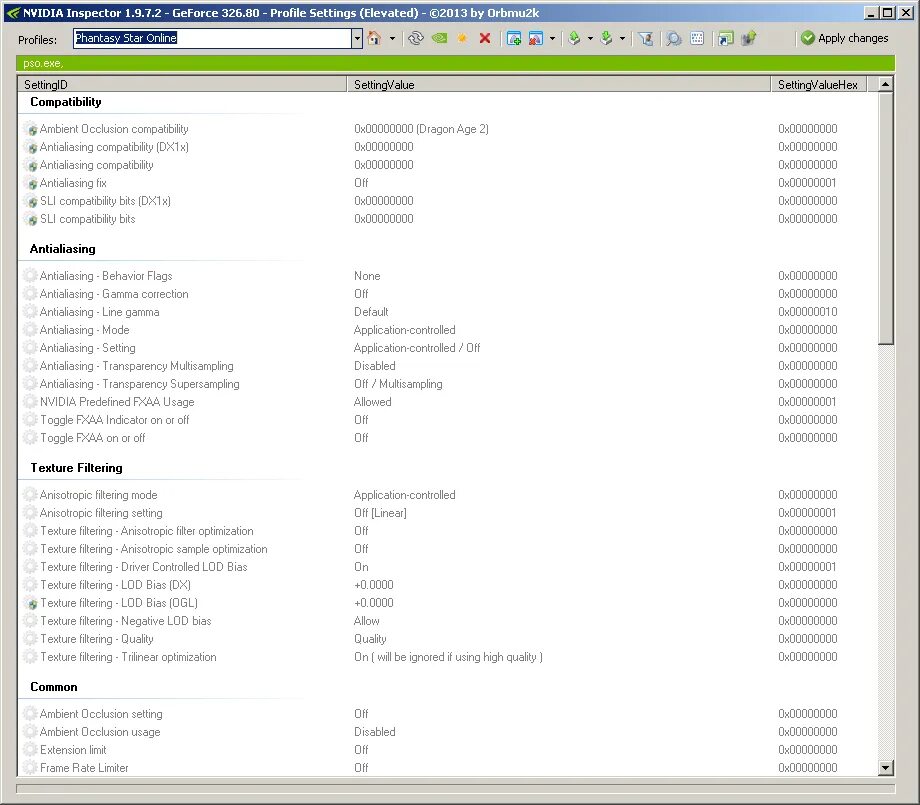Open the bit value editor grid icon
The height and width of the screenshot is (805, 920).
[x=697, y=39]
